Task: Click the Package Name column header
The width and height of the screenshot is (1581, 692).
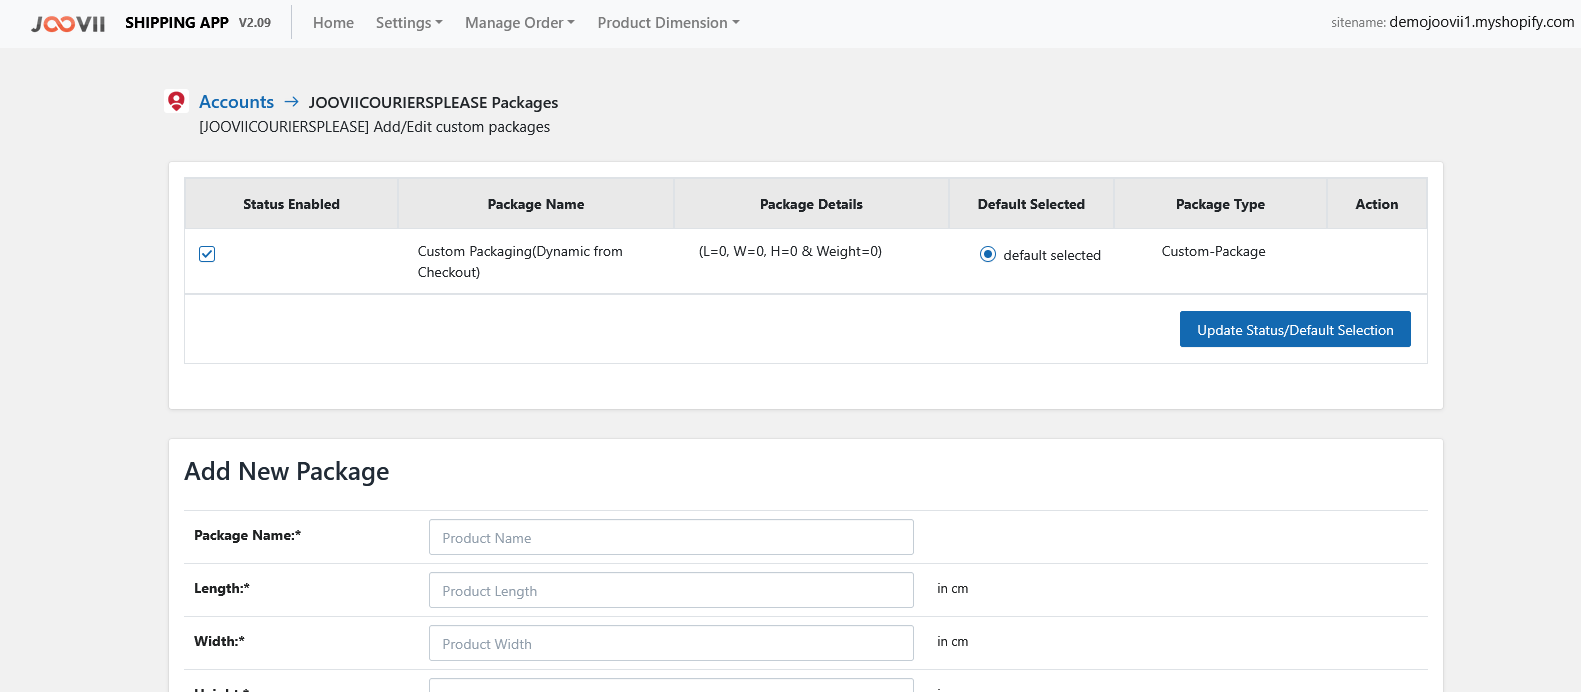Action: tap(536, 204)
